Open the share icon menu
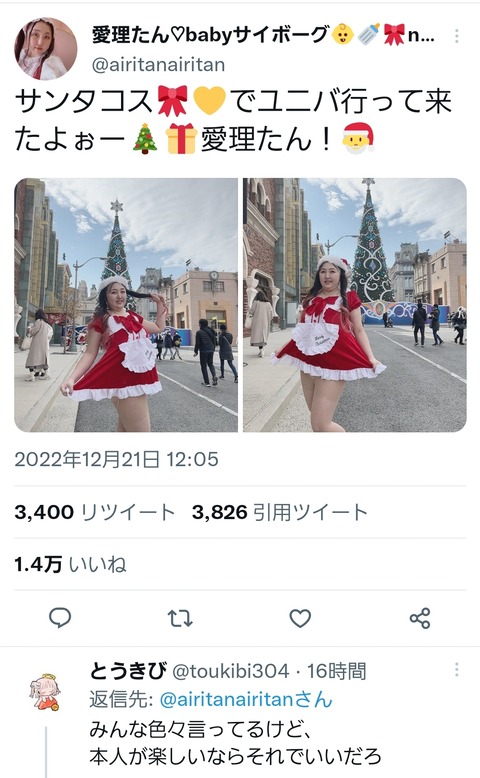 420,618
